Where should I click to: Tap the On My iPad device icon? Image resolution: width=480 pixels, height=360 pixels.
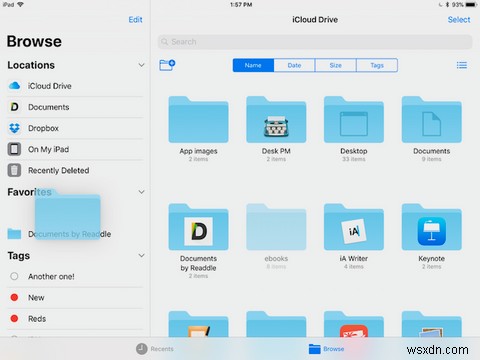pyautogui.click(x=14, y=149)
